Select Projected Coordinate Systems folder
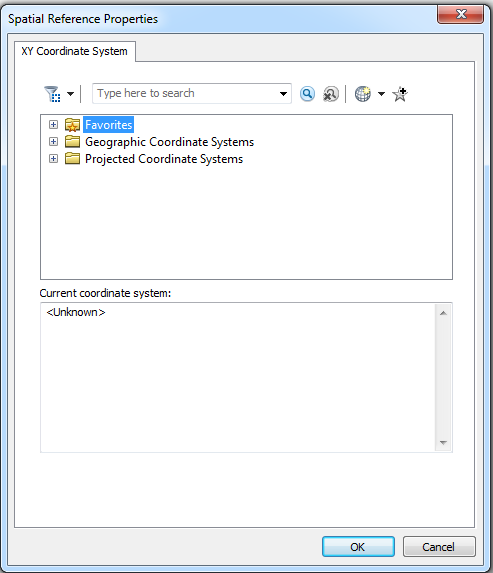The height and width of the screenshot is (573, 493). pos(164,159)
